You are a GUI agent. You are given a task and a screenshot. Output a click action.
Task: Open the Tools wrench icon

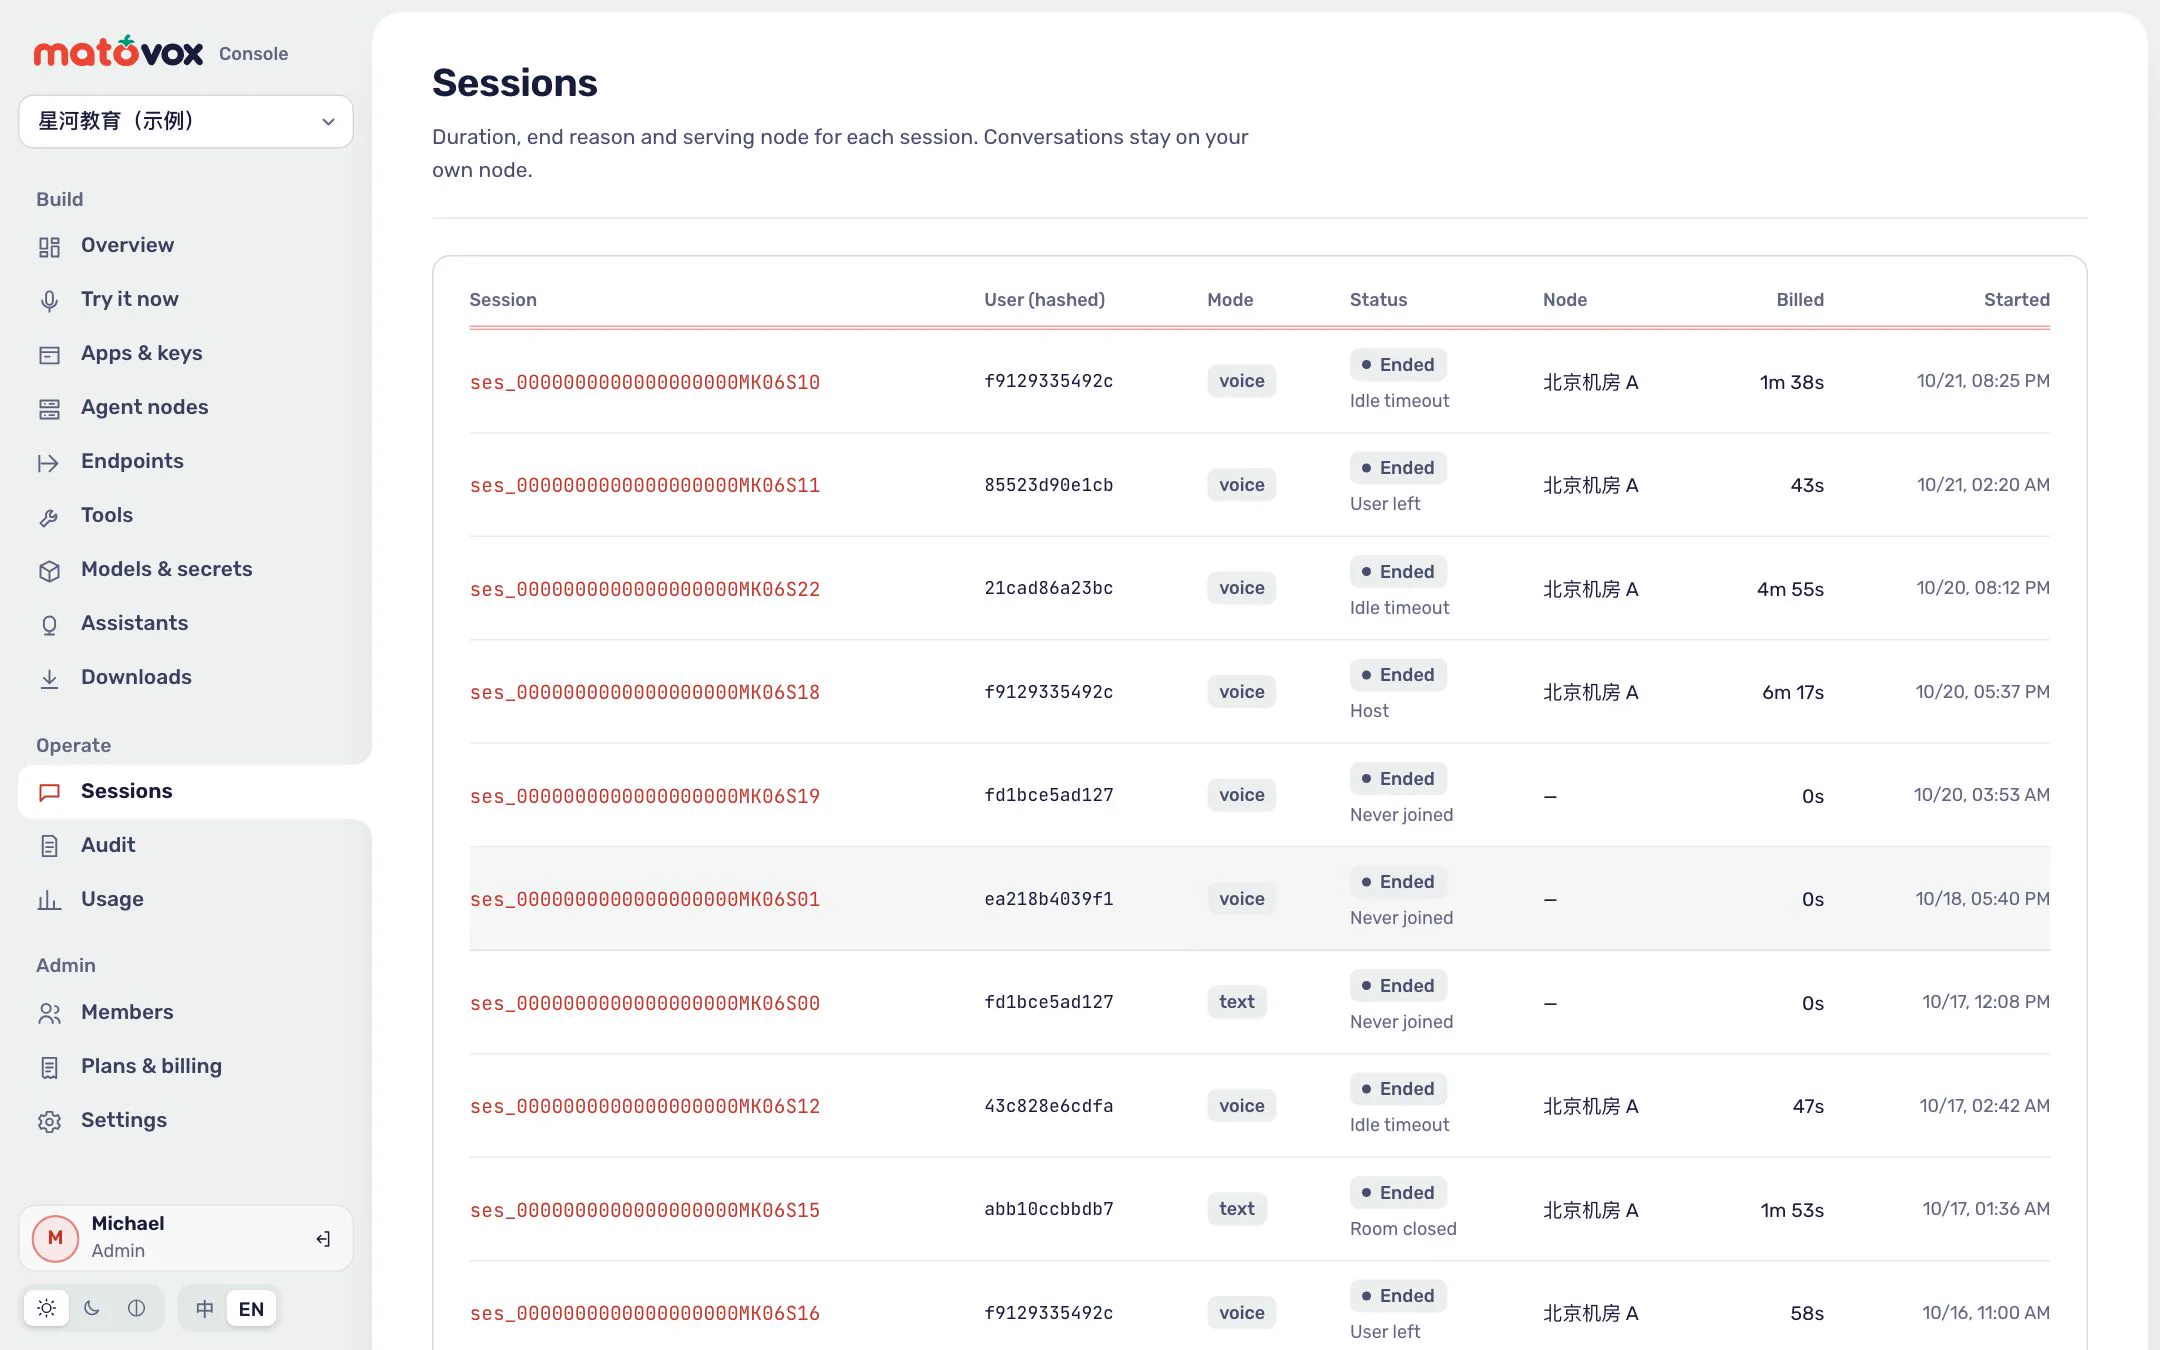(x=49, y=516)
